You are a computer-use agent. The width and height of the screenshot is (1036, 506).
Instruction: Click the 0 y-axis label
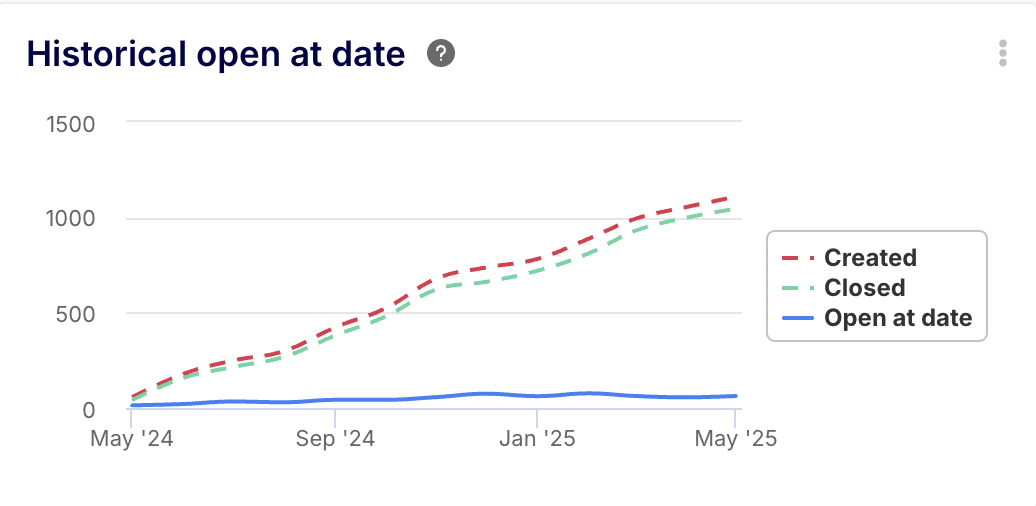point(89,409)
